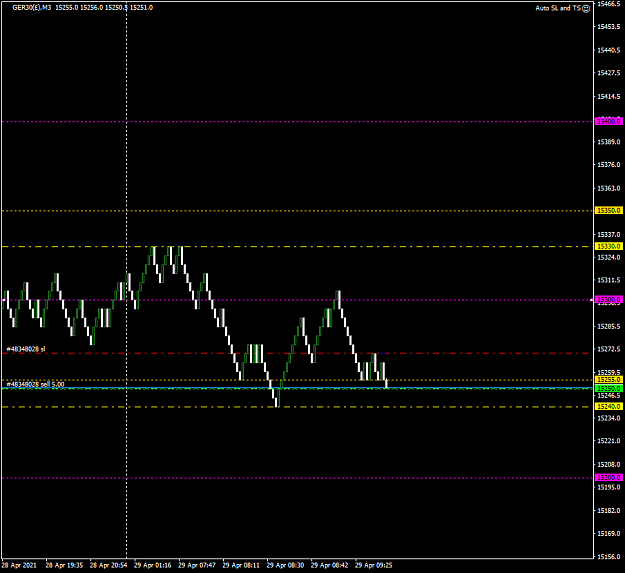Click the 15337.0 price scale value

609,234
